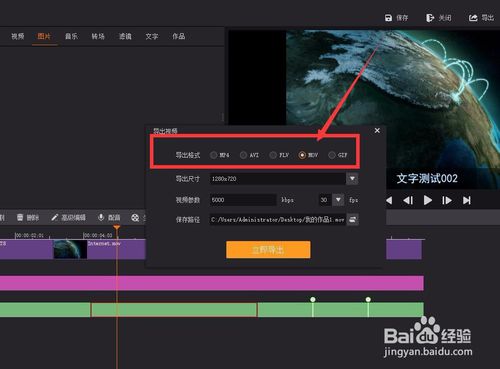Click the bitrate input field

point(243,200)
